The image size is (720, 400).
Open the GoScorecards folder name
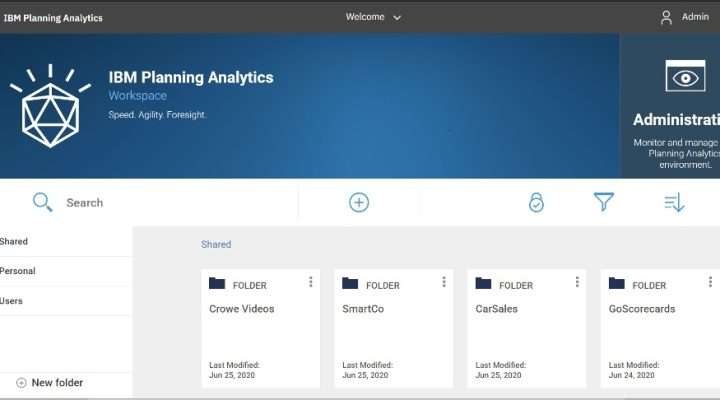(642, 309)
